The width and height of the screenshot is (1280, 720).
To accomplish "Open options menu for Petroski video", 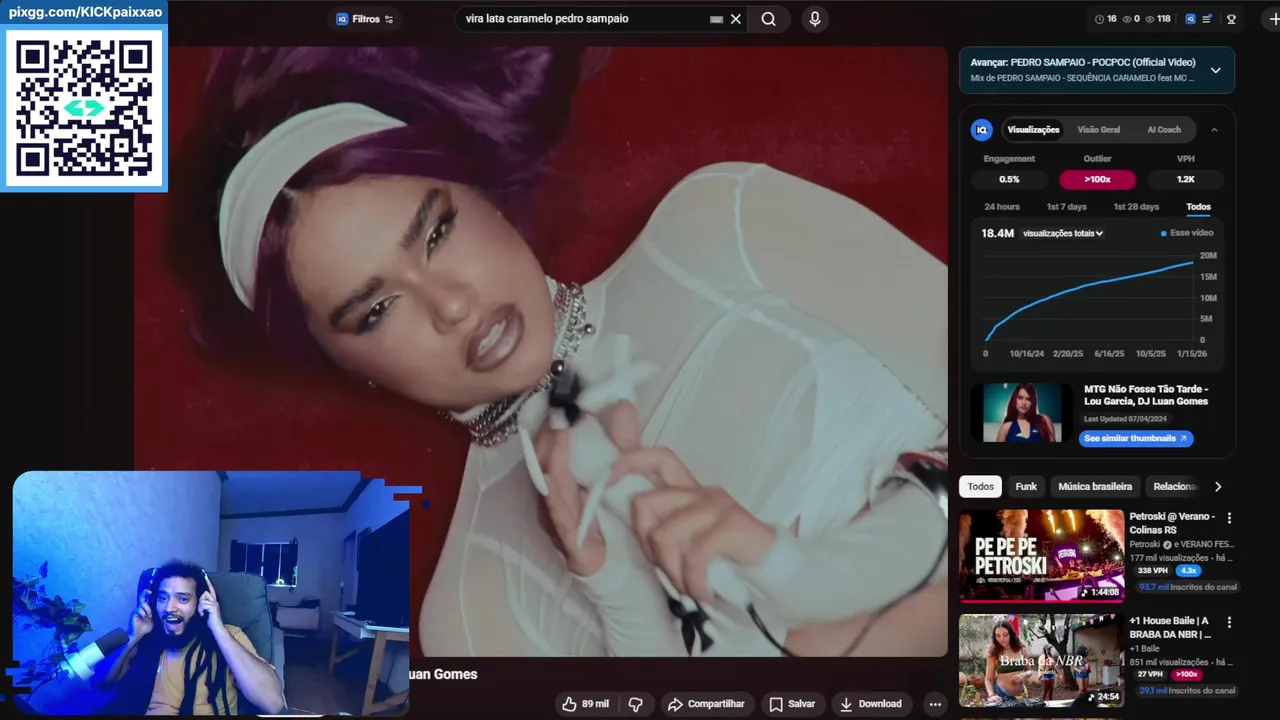I will [1229, 518].
